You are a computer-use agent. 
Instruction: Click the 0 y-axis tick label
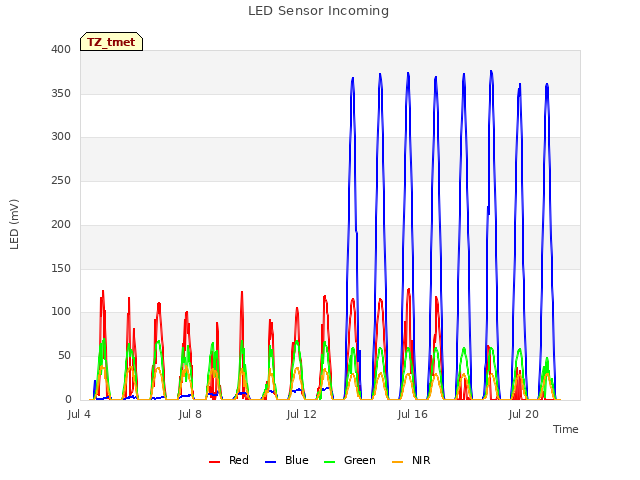[x=68, y=400]
